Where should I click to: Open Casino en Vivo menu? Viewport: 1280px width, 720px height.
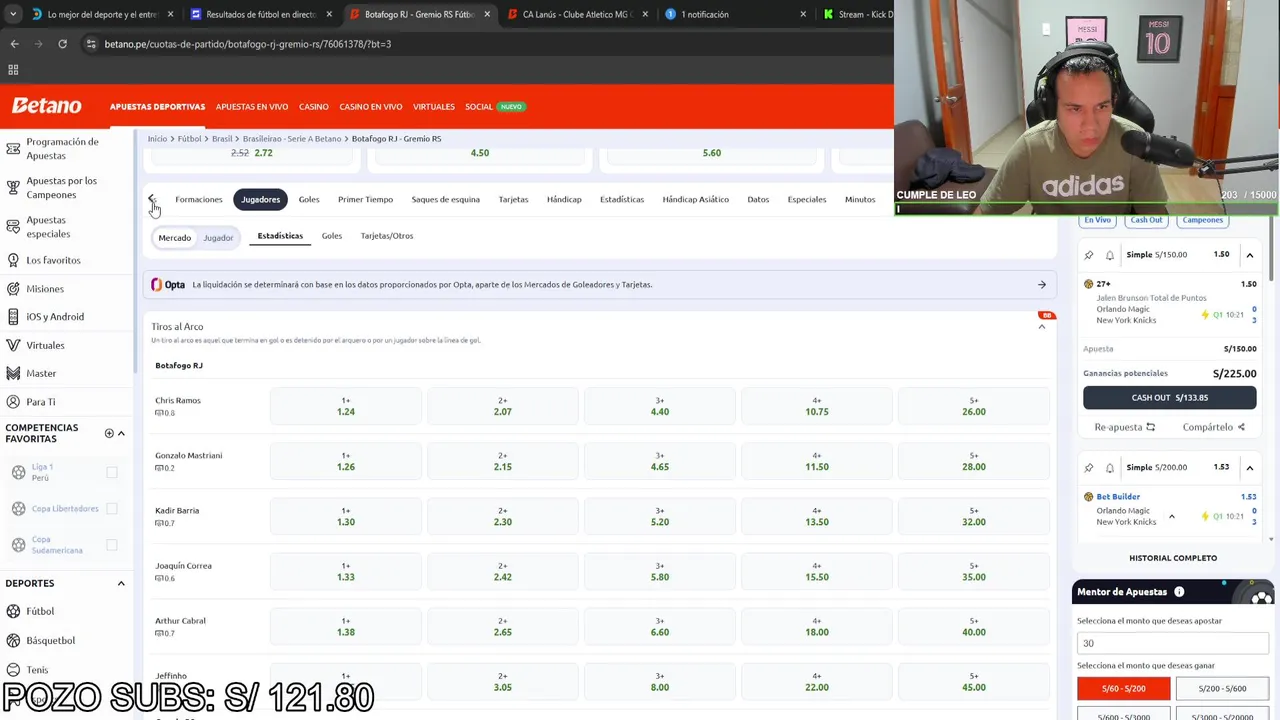tap(371, 107)
